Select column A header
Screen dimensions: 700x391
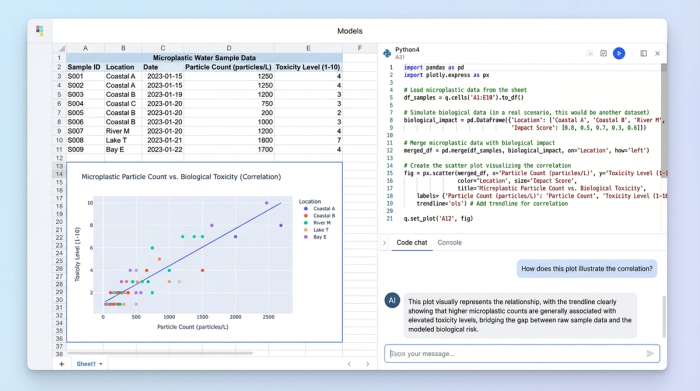pos(85,48)
